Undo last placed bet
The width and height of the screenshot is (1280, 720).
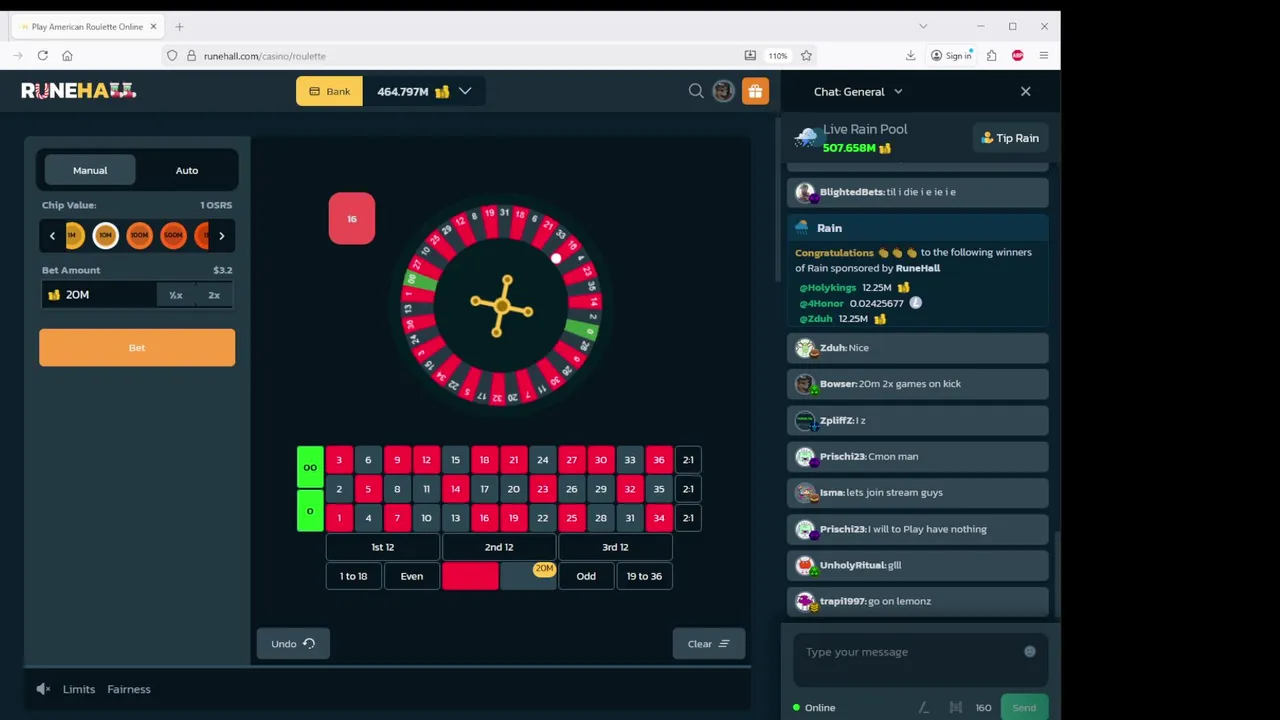(293, 644)
